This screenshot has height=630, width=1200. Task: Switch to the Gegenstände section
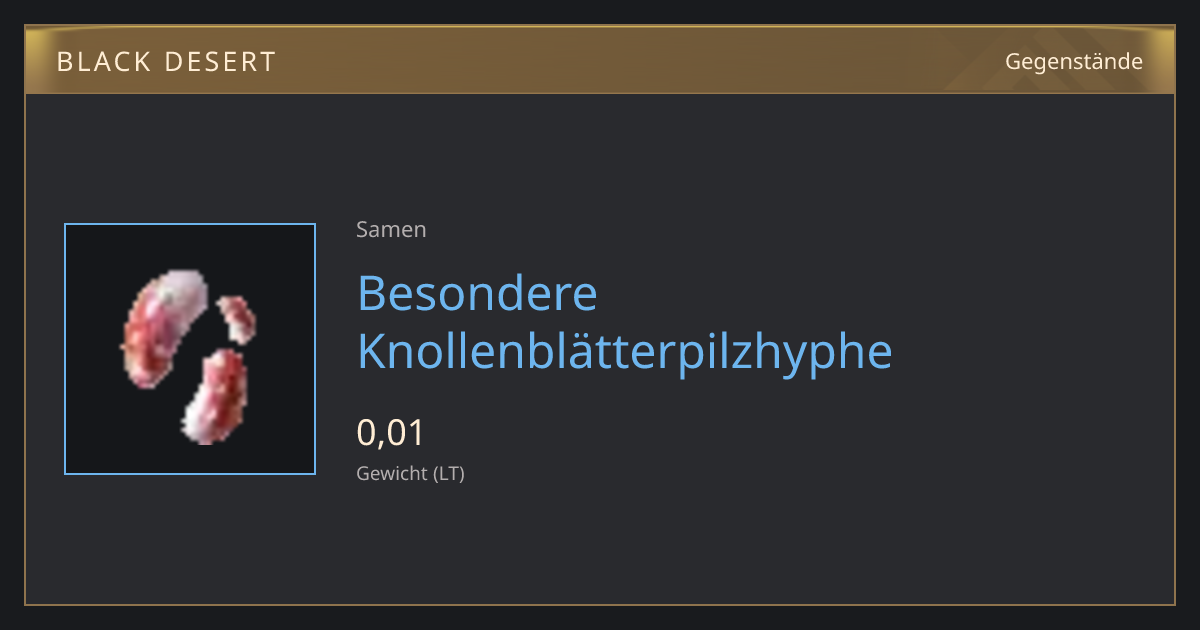(1074, 62)
